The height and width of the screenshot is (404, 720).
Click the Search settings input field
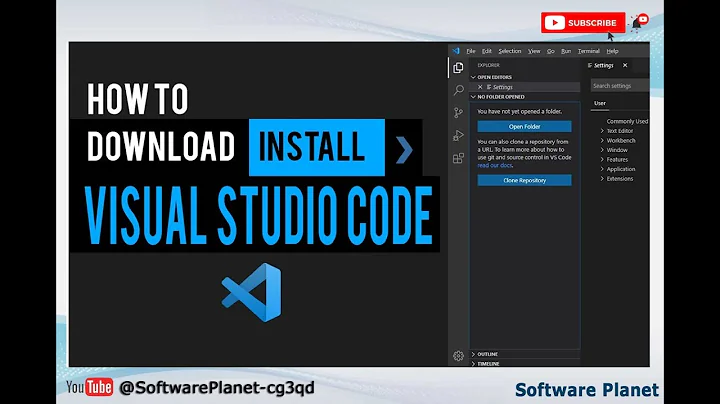(619, 86)
